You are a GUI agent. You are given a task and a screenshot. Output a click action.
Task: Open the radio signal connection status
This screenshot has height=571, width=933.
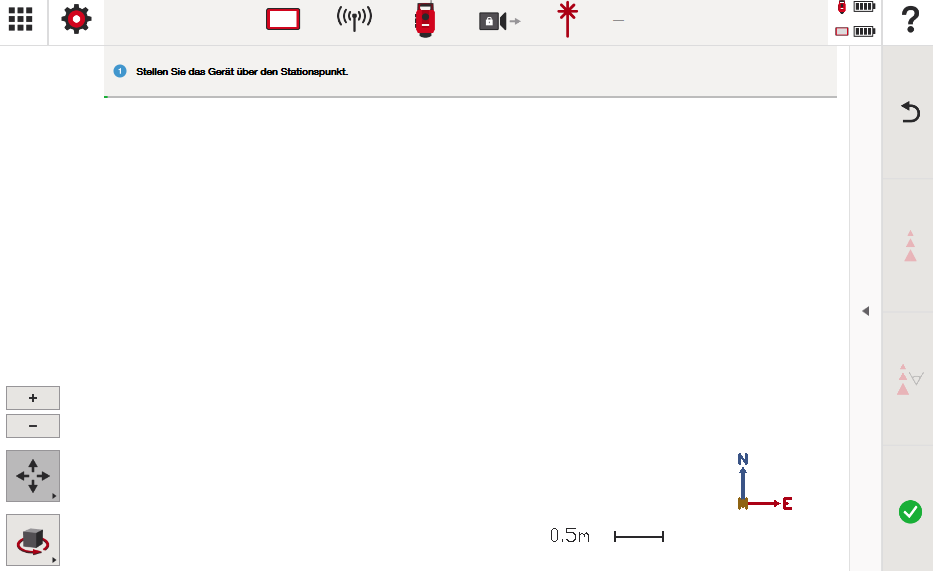[354, 19]
